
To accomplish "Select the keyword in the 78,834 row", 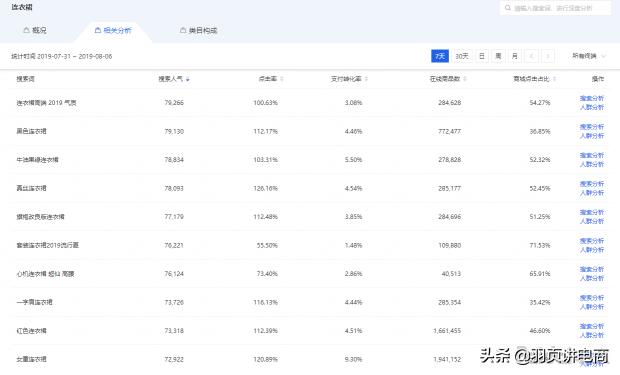I will click(37, 160).
